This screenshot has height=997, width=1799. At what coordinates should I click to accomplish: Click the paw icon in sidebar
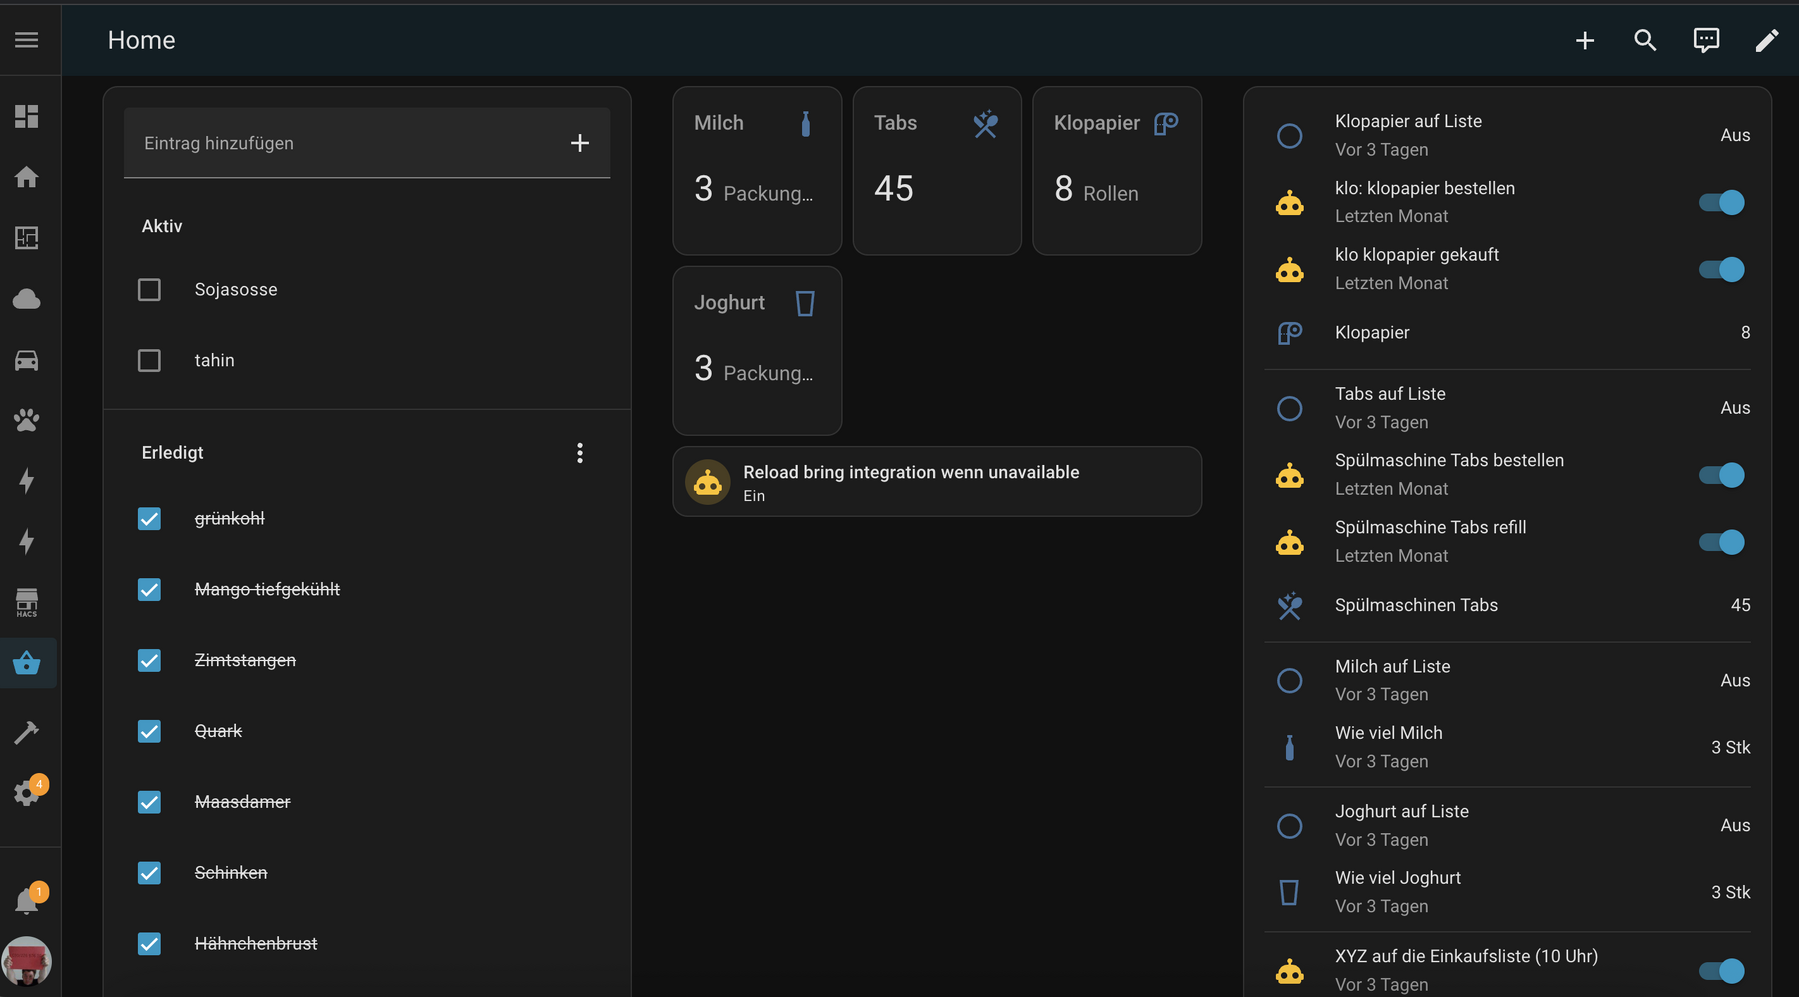tap(27, 420)
